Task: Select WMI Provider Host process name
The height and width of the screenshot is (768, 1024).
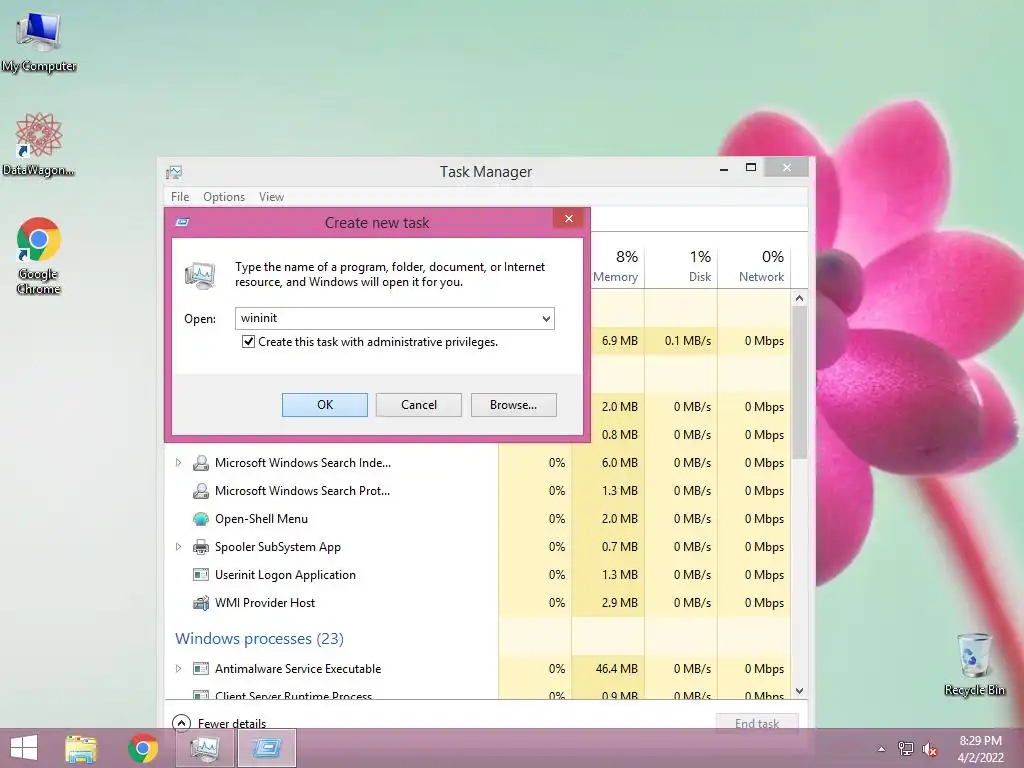Action: [x=264, y=603]
